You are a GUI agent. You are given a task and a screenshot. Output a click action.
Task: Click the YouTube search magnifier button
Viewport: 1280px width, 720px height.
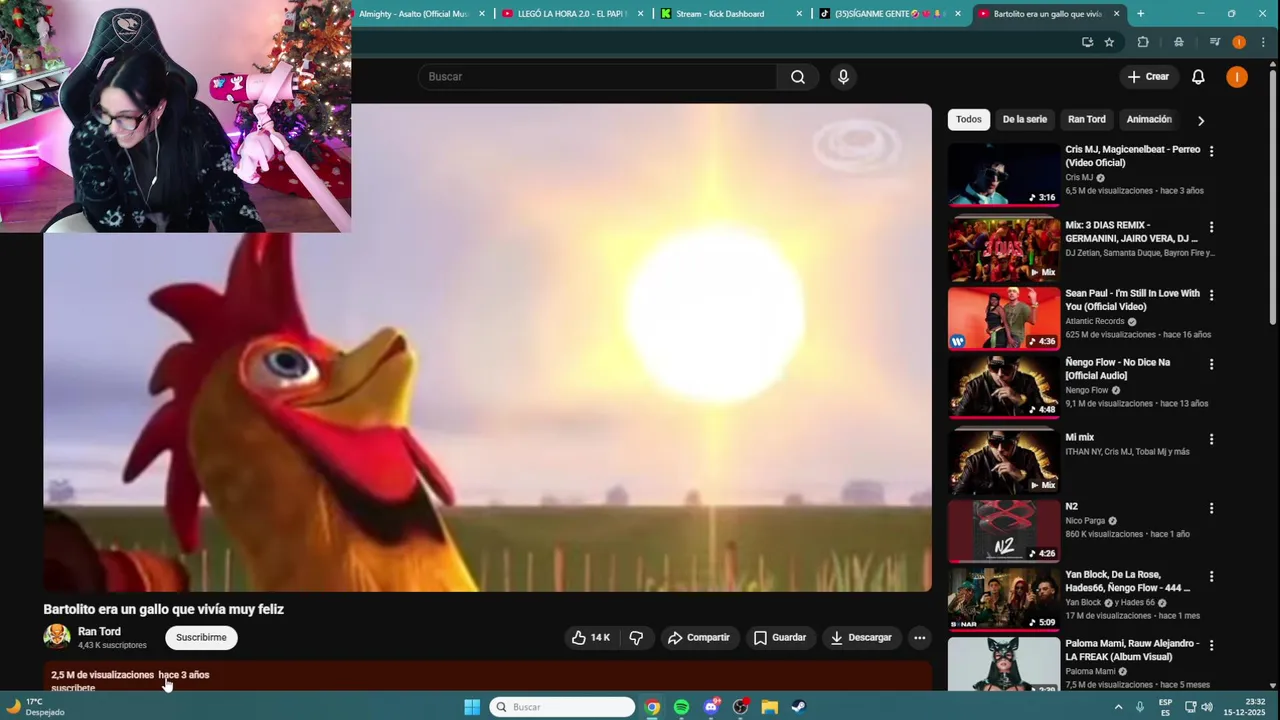coord(797,77)
